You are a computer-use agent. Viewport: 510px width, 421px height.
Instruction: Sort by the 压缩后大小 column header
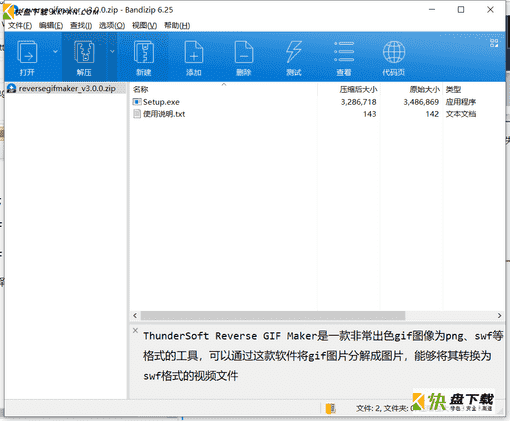349,89
